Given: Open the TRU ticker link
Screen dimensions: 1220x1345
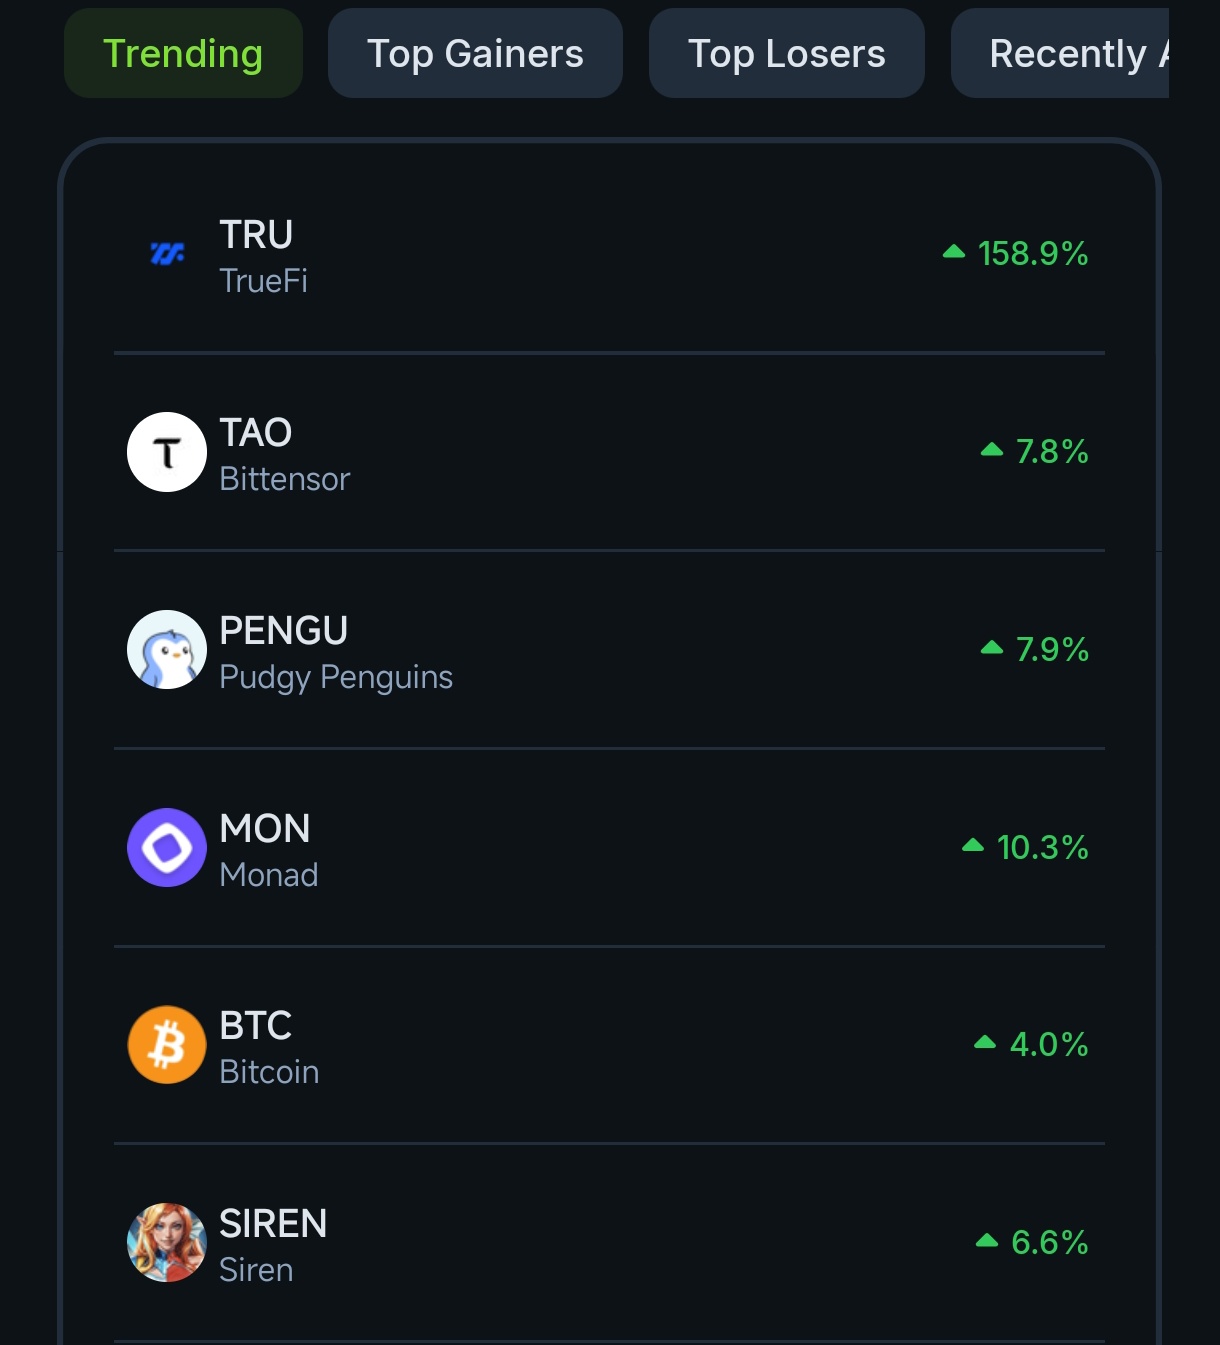Looking at the screenshot, I should coord(256,235).
